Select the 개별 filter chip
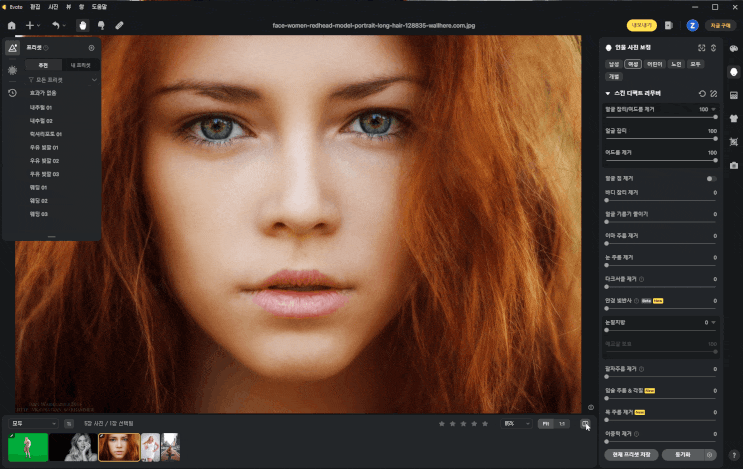The height and width of the screenshot is (469, 743). click(x=614, y=76)
